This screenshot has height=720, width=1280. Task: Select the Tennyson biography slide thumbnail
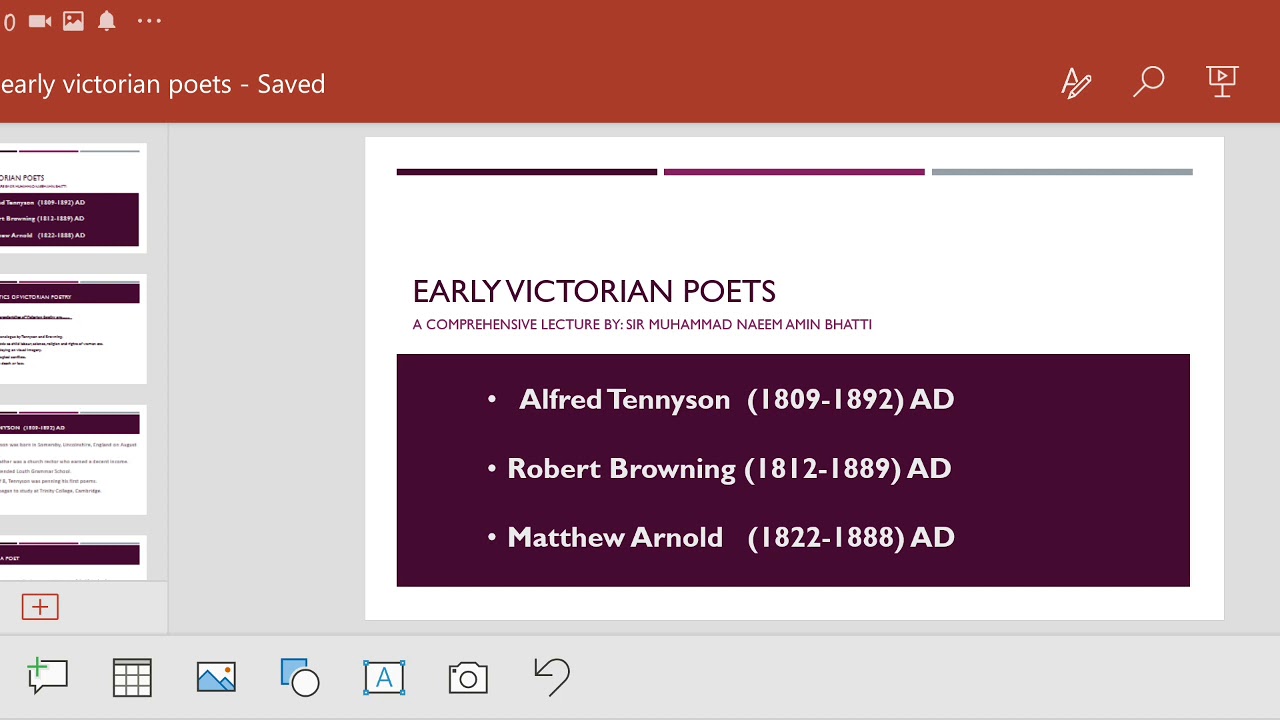tap(73, 460)
